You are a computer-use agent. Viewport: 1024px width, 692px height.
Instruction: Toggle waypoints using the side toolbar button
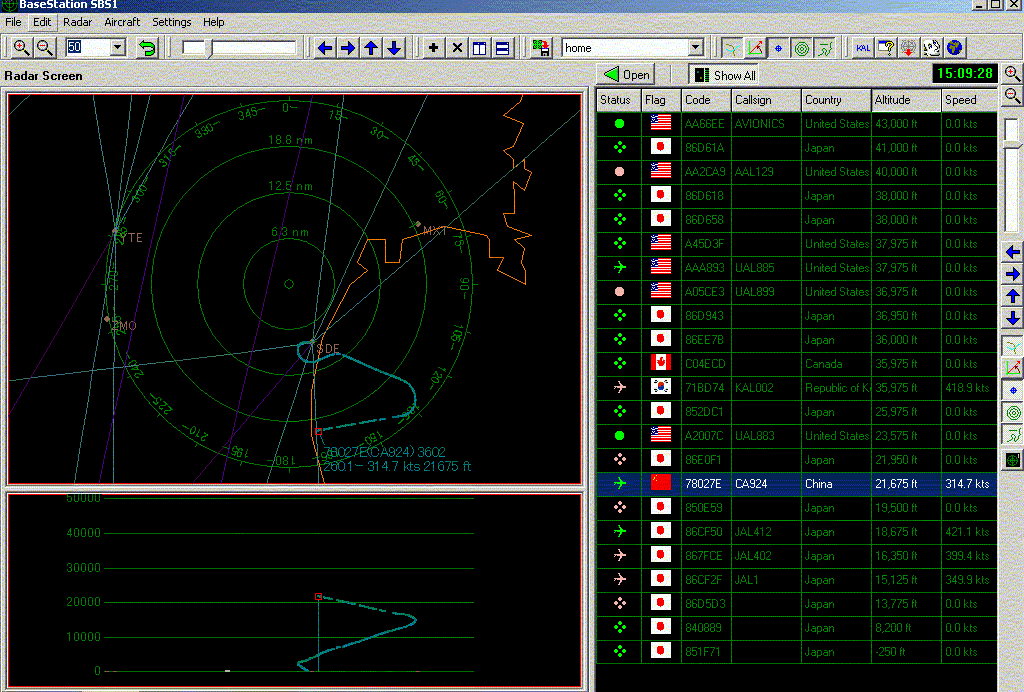pos(1013,390)
